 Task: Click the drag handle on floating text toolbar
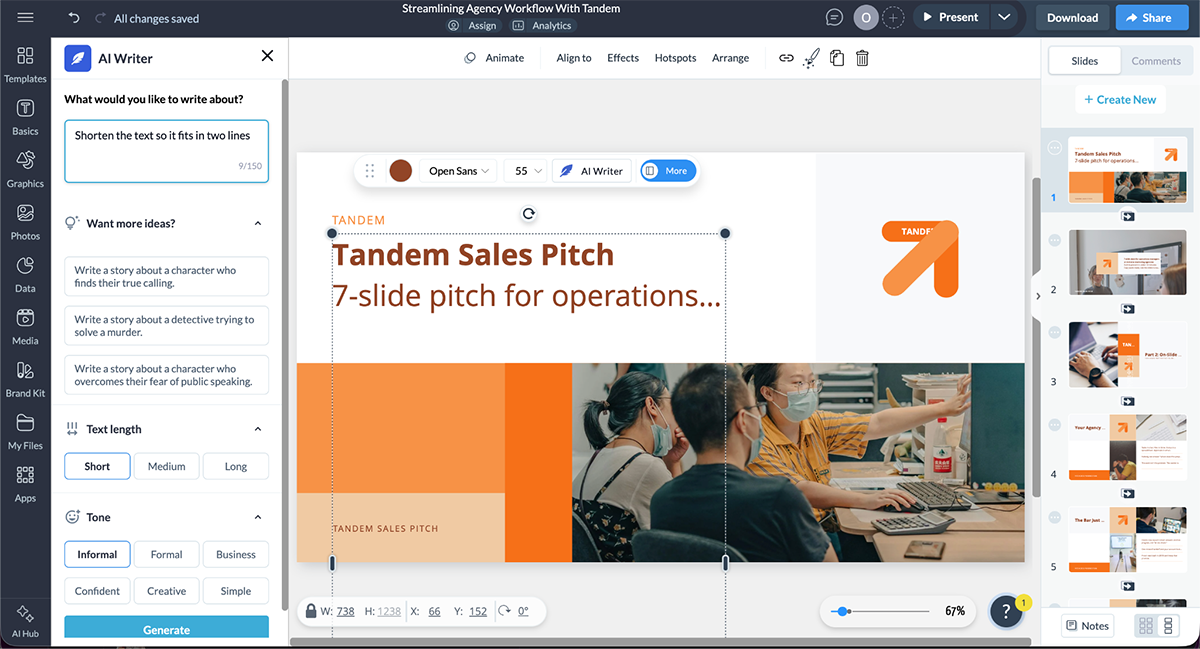tap(370, 171)
